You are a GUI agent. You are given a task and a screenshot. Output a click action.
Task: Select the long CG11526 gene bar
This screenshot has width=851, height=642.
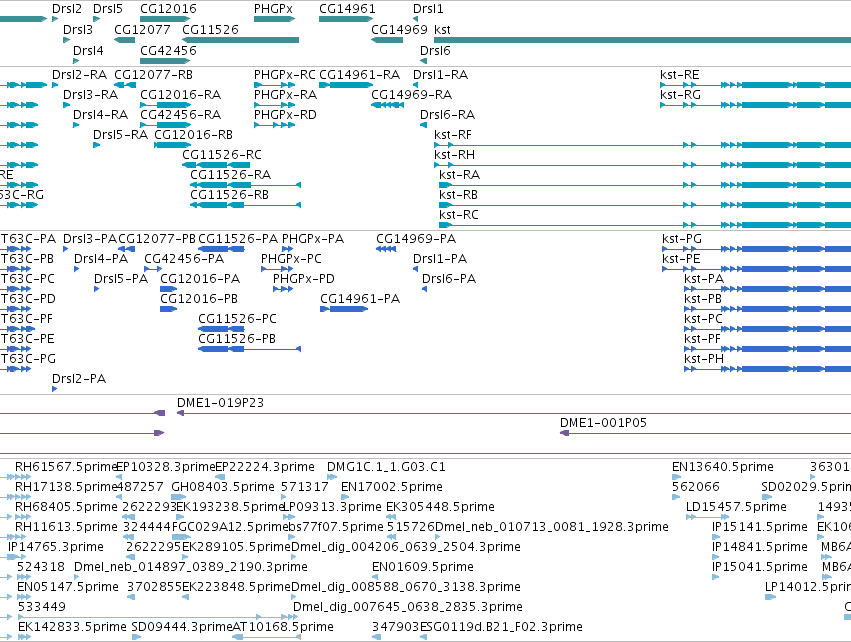[240, 40]
